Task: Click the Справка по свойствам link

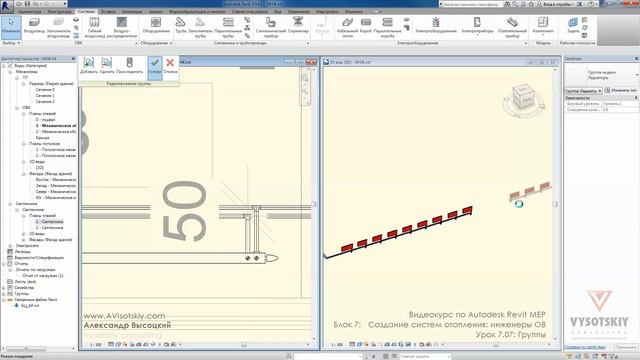Action: click(584, 347)
